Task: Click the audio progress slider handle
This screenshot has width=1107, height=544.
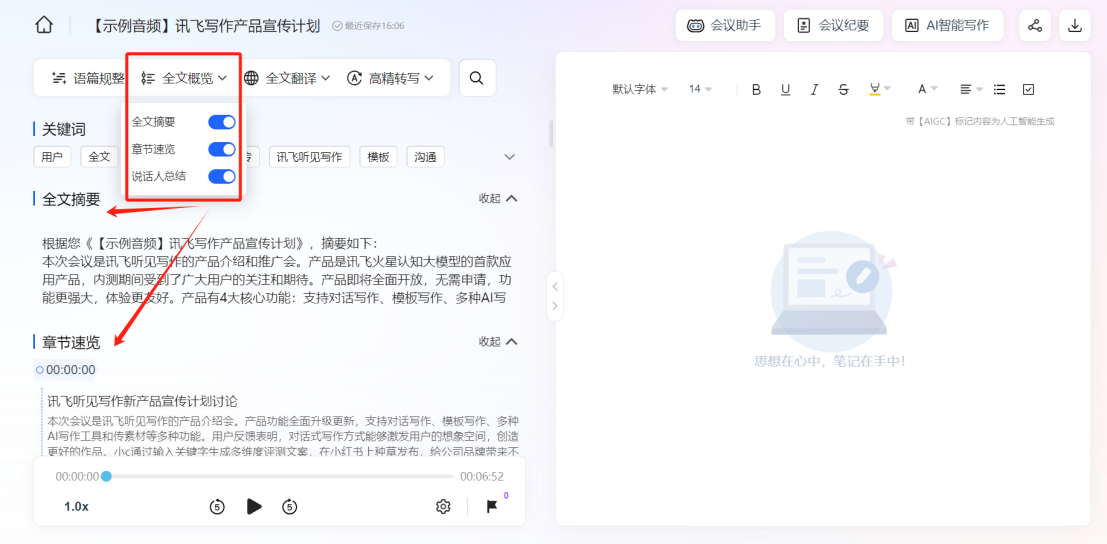Action: pyautogui.click(x=106, y=476)
